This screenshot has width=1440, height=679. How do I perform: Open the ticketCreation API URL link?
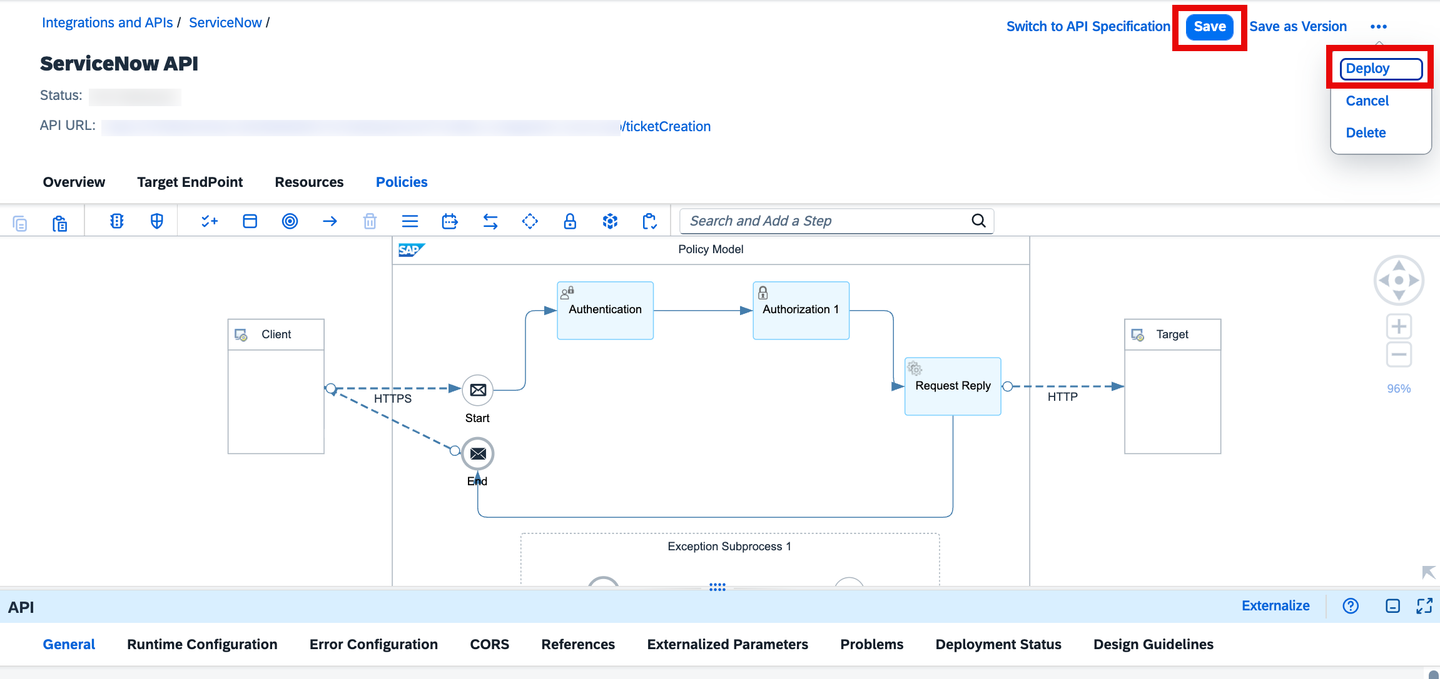(666, 127)
